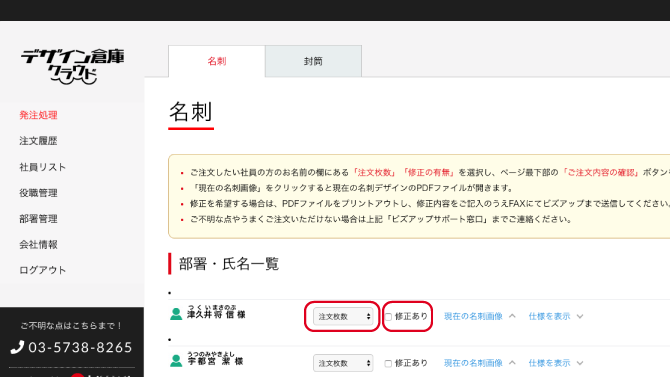
Task: Check 修正あり for 津久井将信
Action: click(388, 317)
